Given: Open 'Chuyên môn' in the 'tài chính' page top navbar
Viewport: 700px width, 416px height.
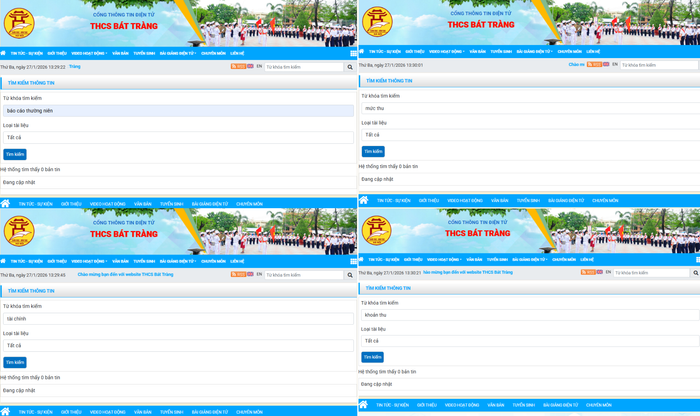Looking at the screenshot, I should [213, 261].
